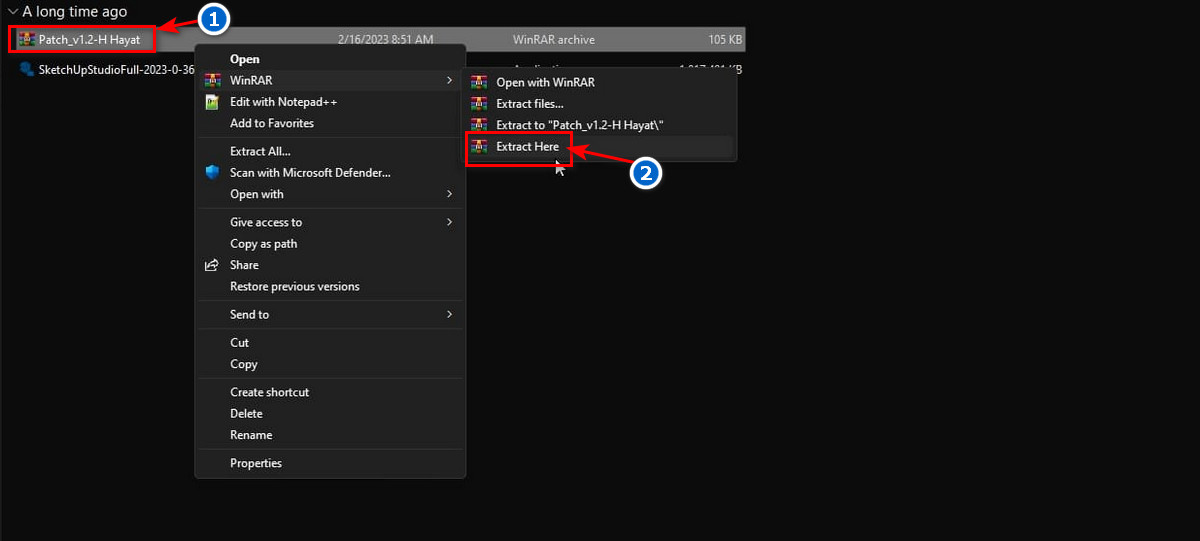1200x541 pixels.
Task: Select Rename from the context menu
Action: coord(251,435)
